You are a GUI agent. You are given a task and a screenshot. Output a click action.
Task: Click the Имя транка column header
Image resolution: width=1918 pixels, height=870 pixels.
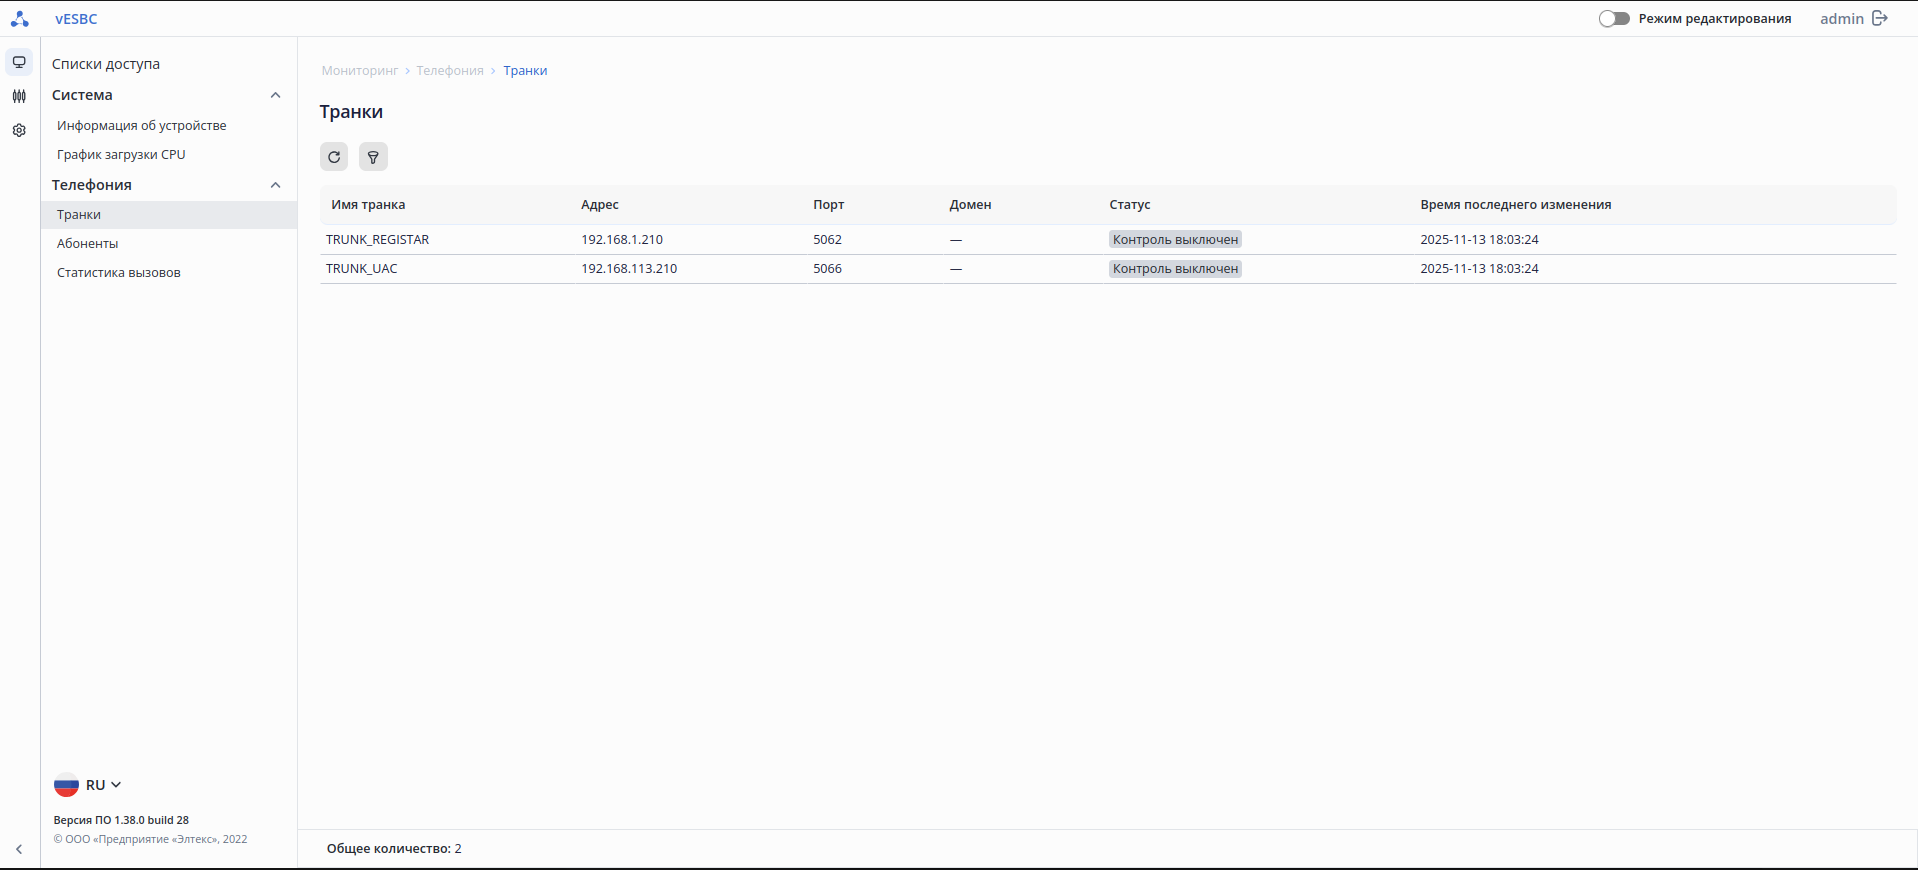(x=368, y=205)
